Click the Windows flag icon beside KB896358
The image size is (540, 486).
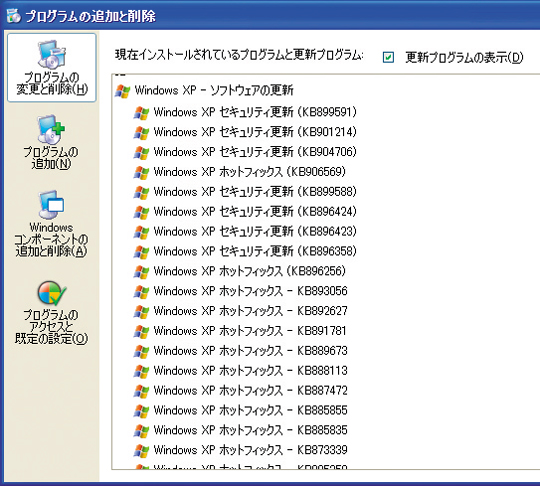[141, 252]
